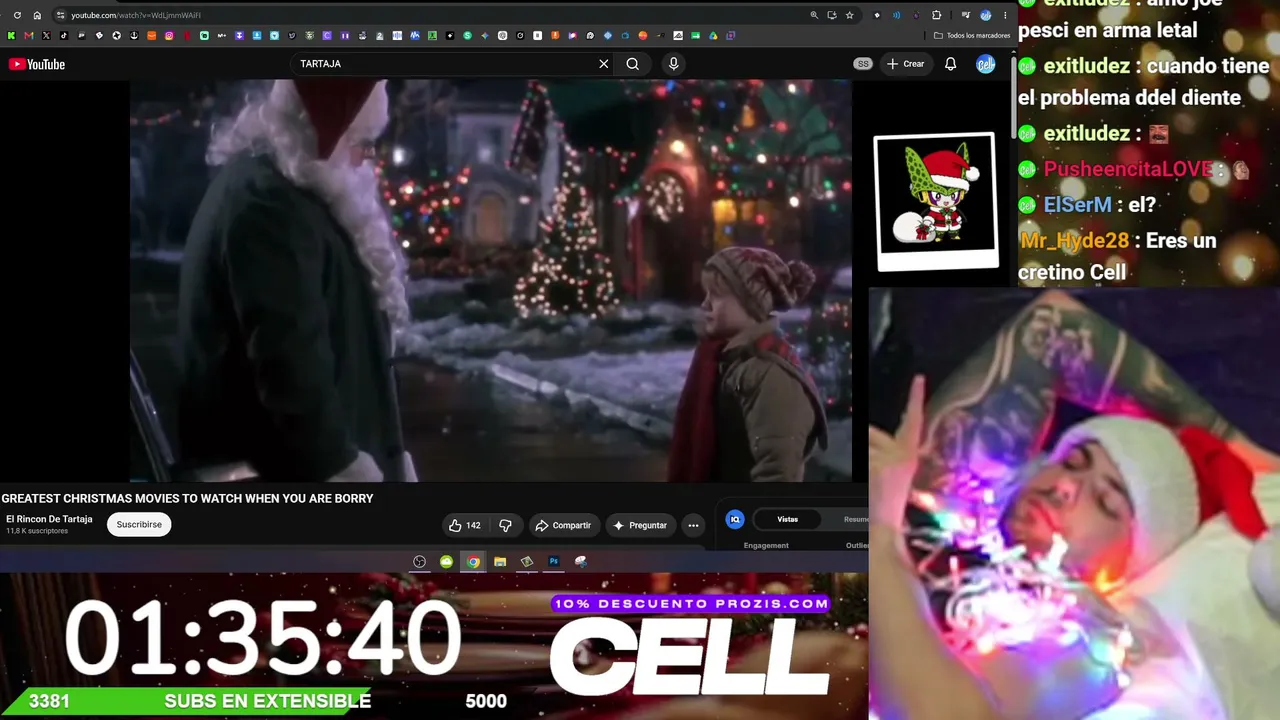Open the TikTok bookmark
This screenshot has width=1280, height=720.
tap(63, 36)
